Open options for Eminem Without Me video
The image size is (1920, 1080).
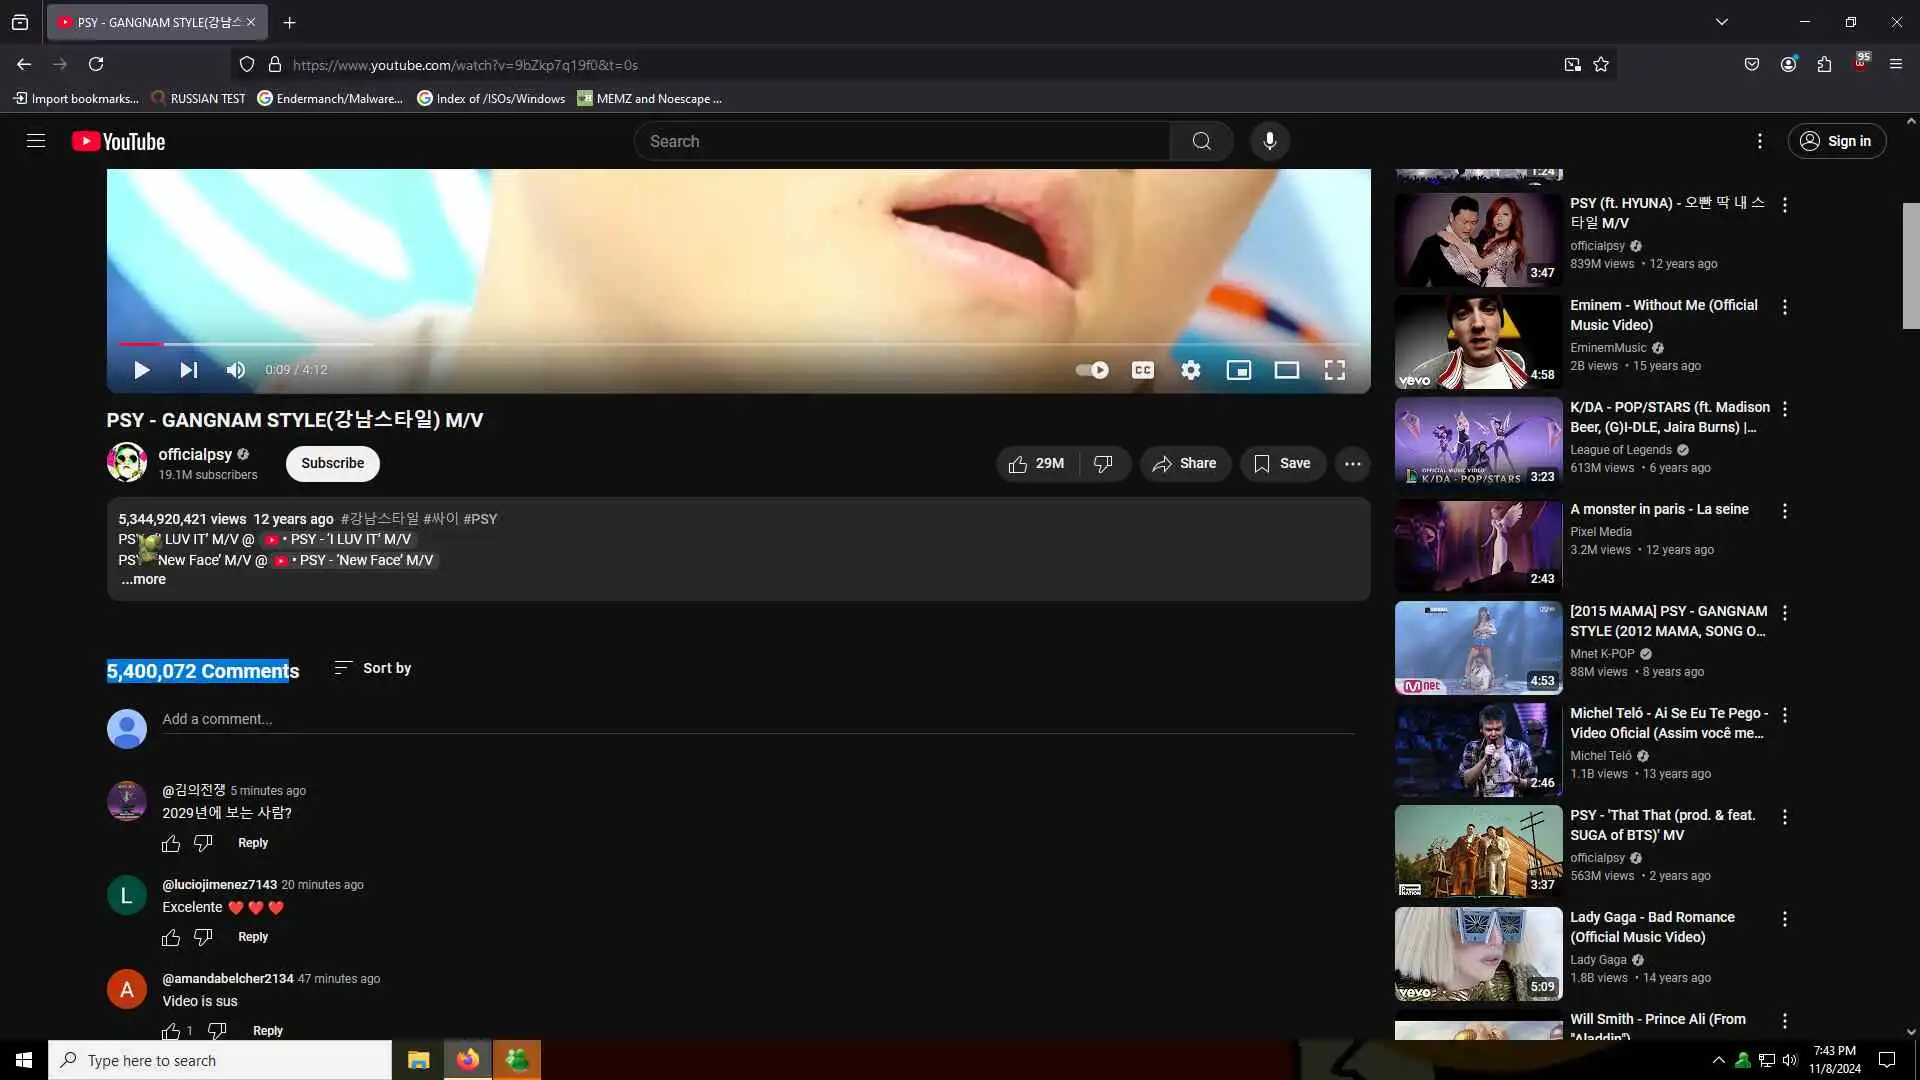click(x=1784, y=307)
